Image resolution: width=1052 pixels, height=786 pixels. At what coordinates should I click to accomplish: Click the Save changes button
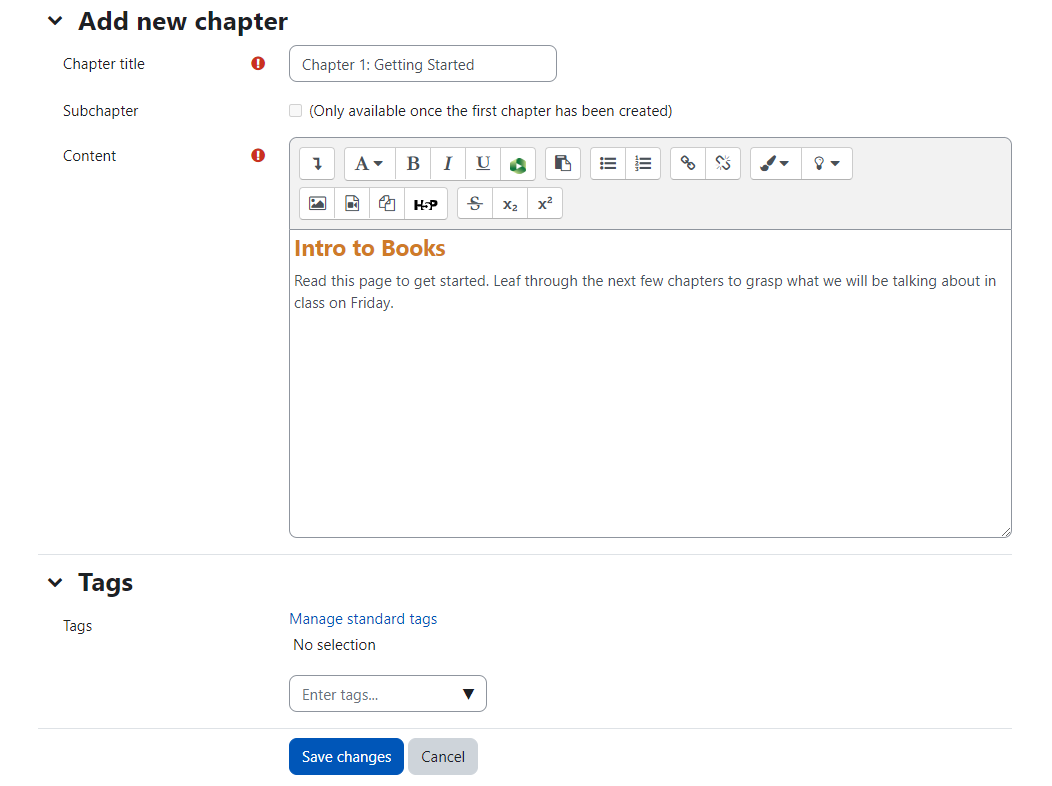coord(346,757)
